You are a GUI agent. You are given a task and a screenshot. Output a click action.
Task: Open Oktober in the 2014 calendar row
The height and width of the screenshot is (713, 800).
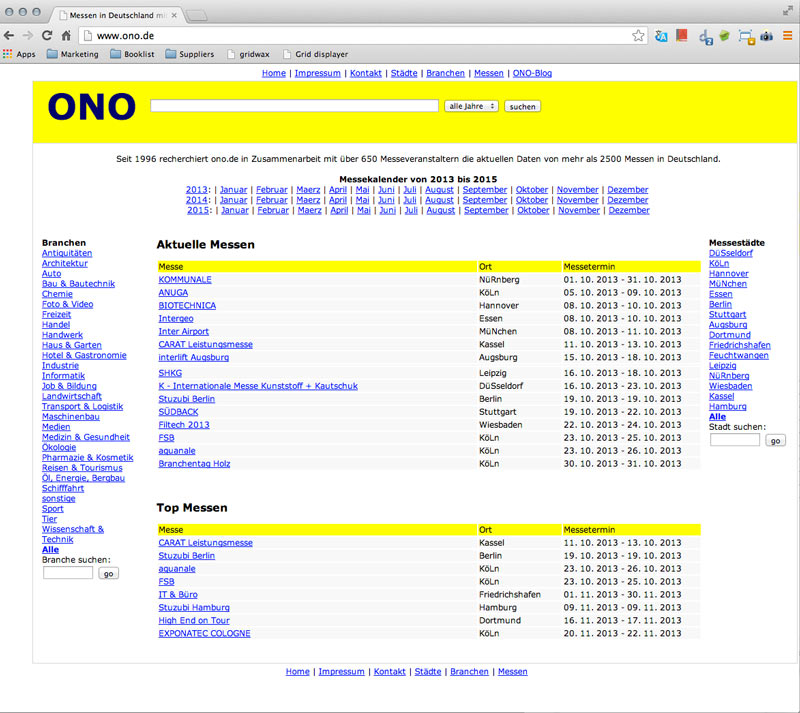point(532,200)
